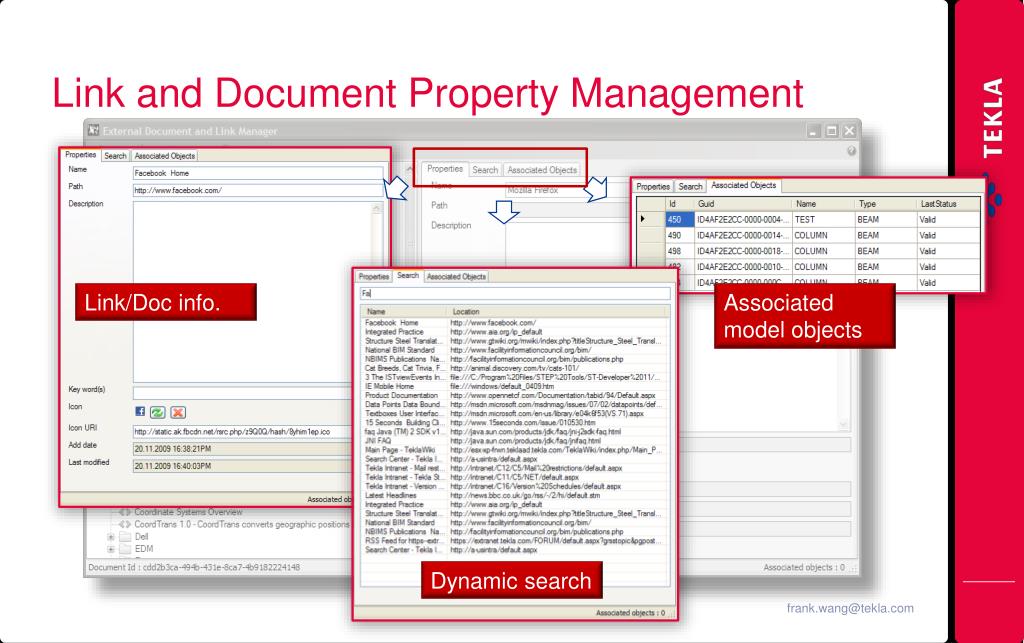This screenshot has height=643, width=1024.
Task: Select 'Tekla Intranet - Version' result row
Action: click(515, 486)
